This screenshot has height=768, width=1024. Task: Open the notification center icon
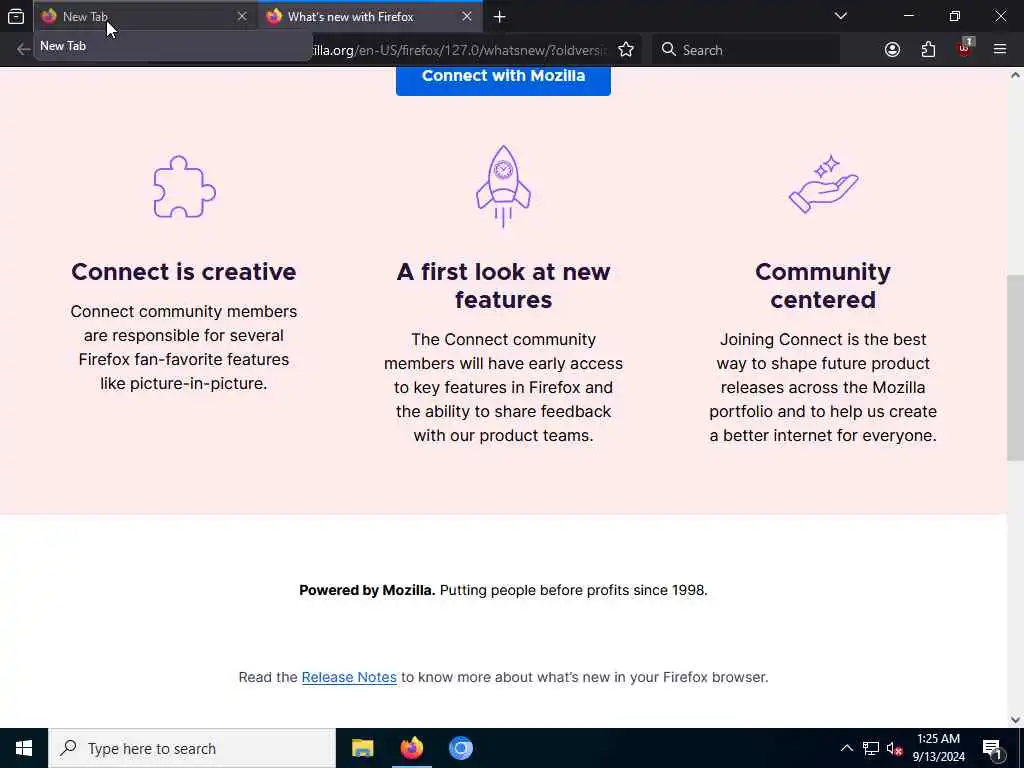coord(992,749)
